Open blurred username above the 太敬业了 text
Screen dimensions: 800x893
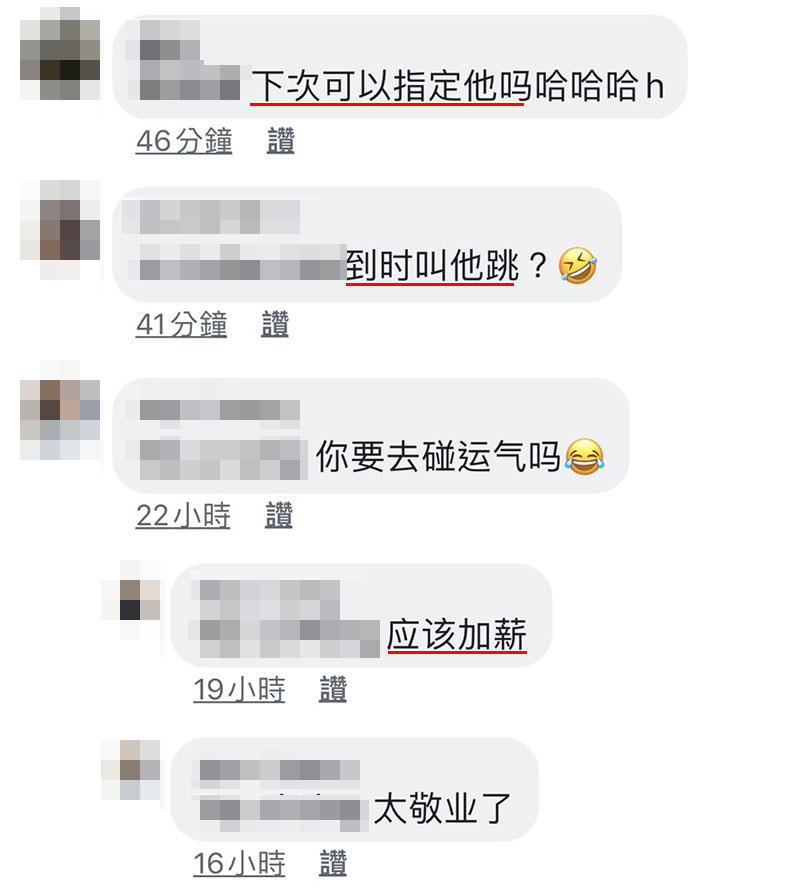coord(280,770)
